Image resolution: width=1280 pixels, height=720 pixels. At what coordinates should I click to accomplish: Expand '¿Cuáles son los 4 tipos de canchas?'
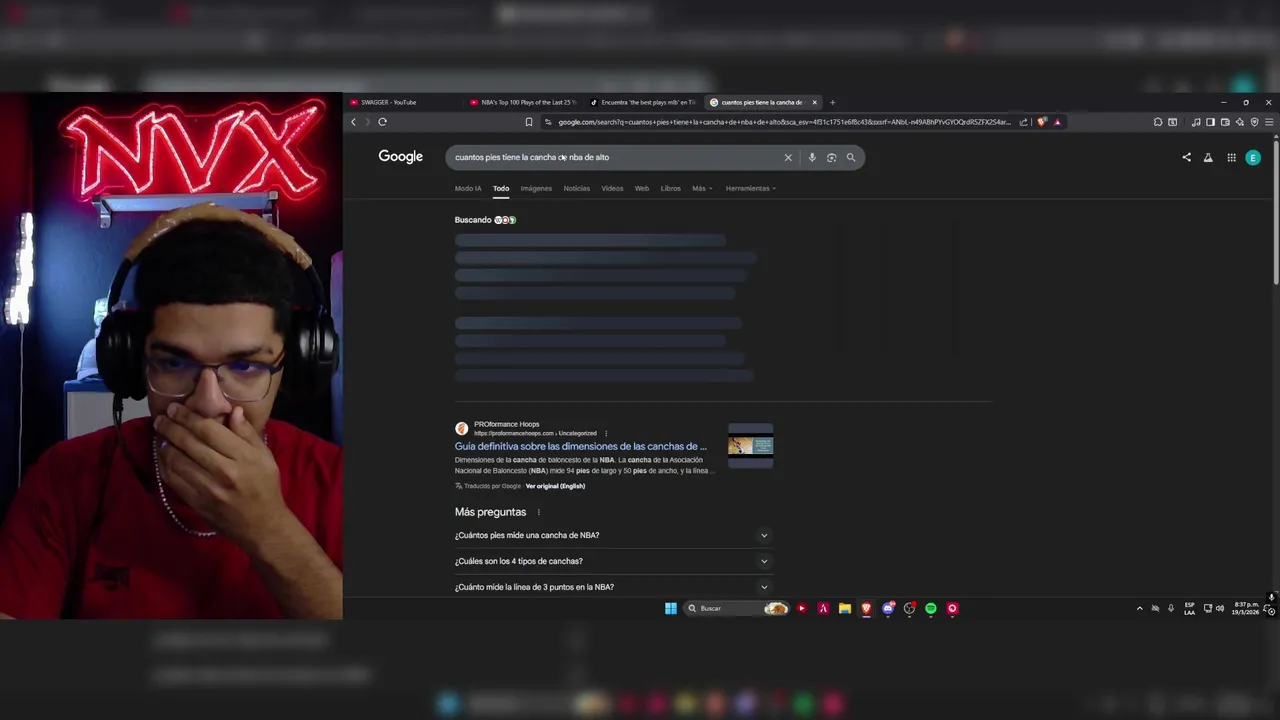[x=612, y=561]
